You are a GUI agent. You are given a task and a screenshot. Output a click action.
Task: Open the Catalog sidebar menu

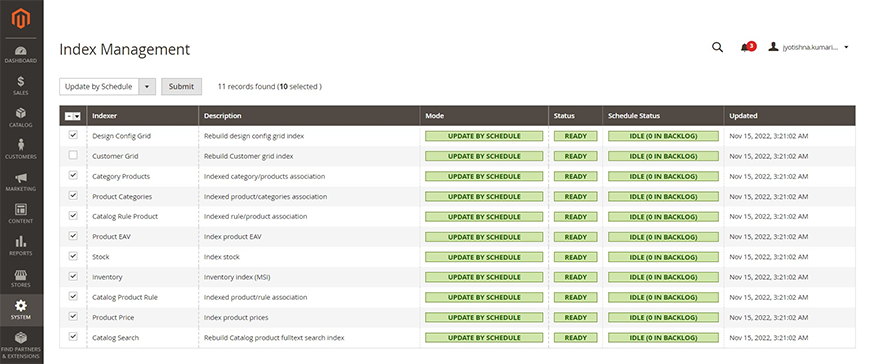pyautogui.click(x=21, y=118)
